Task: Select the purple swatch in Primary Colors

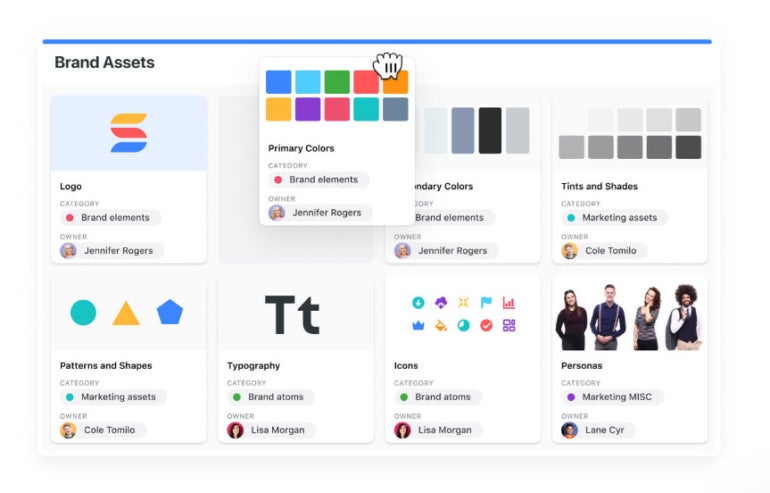Action: 308,109
